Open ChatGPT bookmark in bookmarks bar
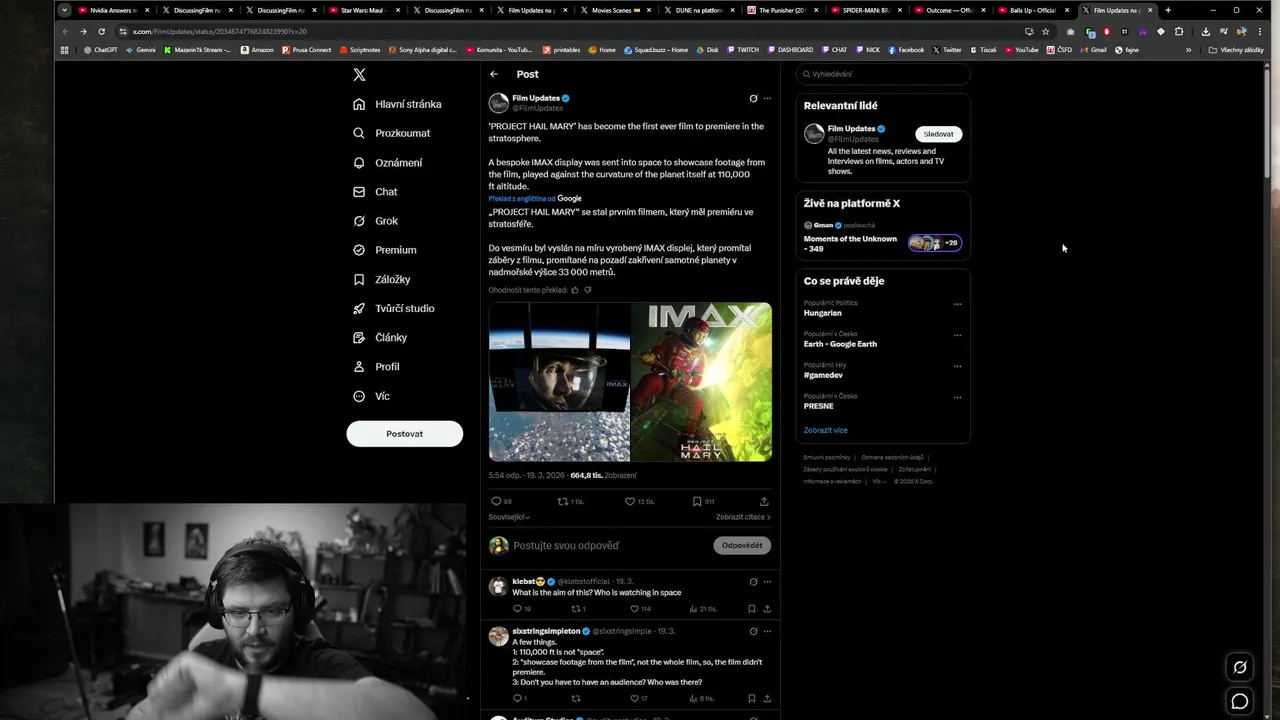Image resolution: width=1280 pixels, height=720 pixels. click(x=100, y=50)
